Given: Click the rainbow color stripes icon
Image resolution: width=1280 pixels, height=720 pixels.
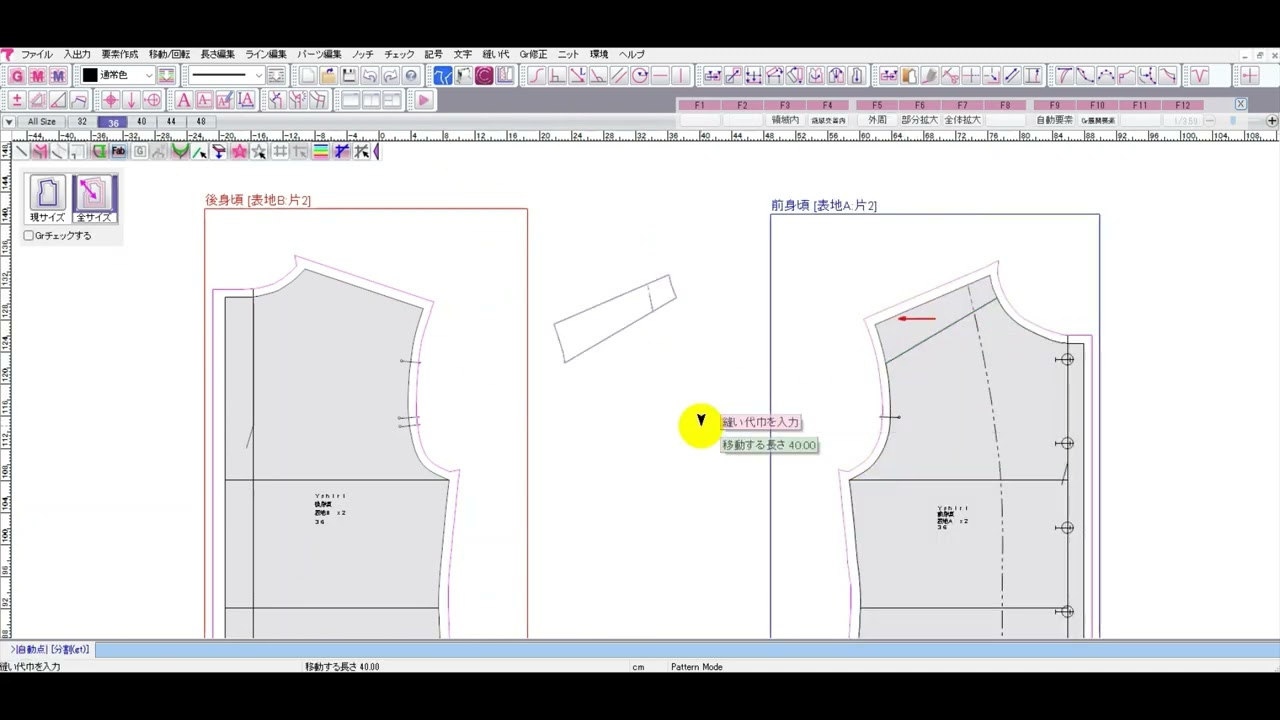Looking at the screenshot, I should 321,152.
